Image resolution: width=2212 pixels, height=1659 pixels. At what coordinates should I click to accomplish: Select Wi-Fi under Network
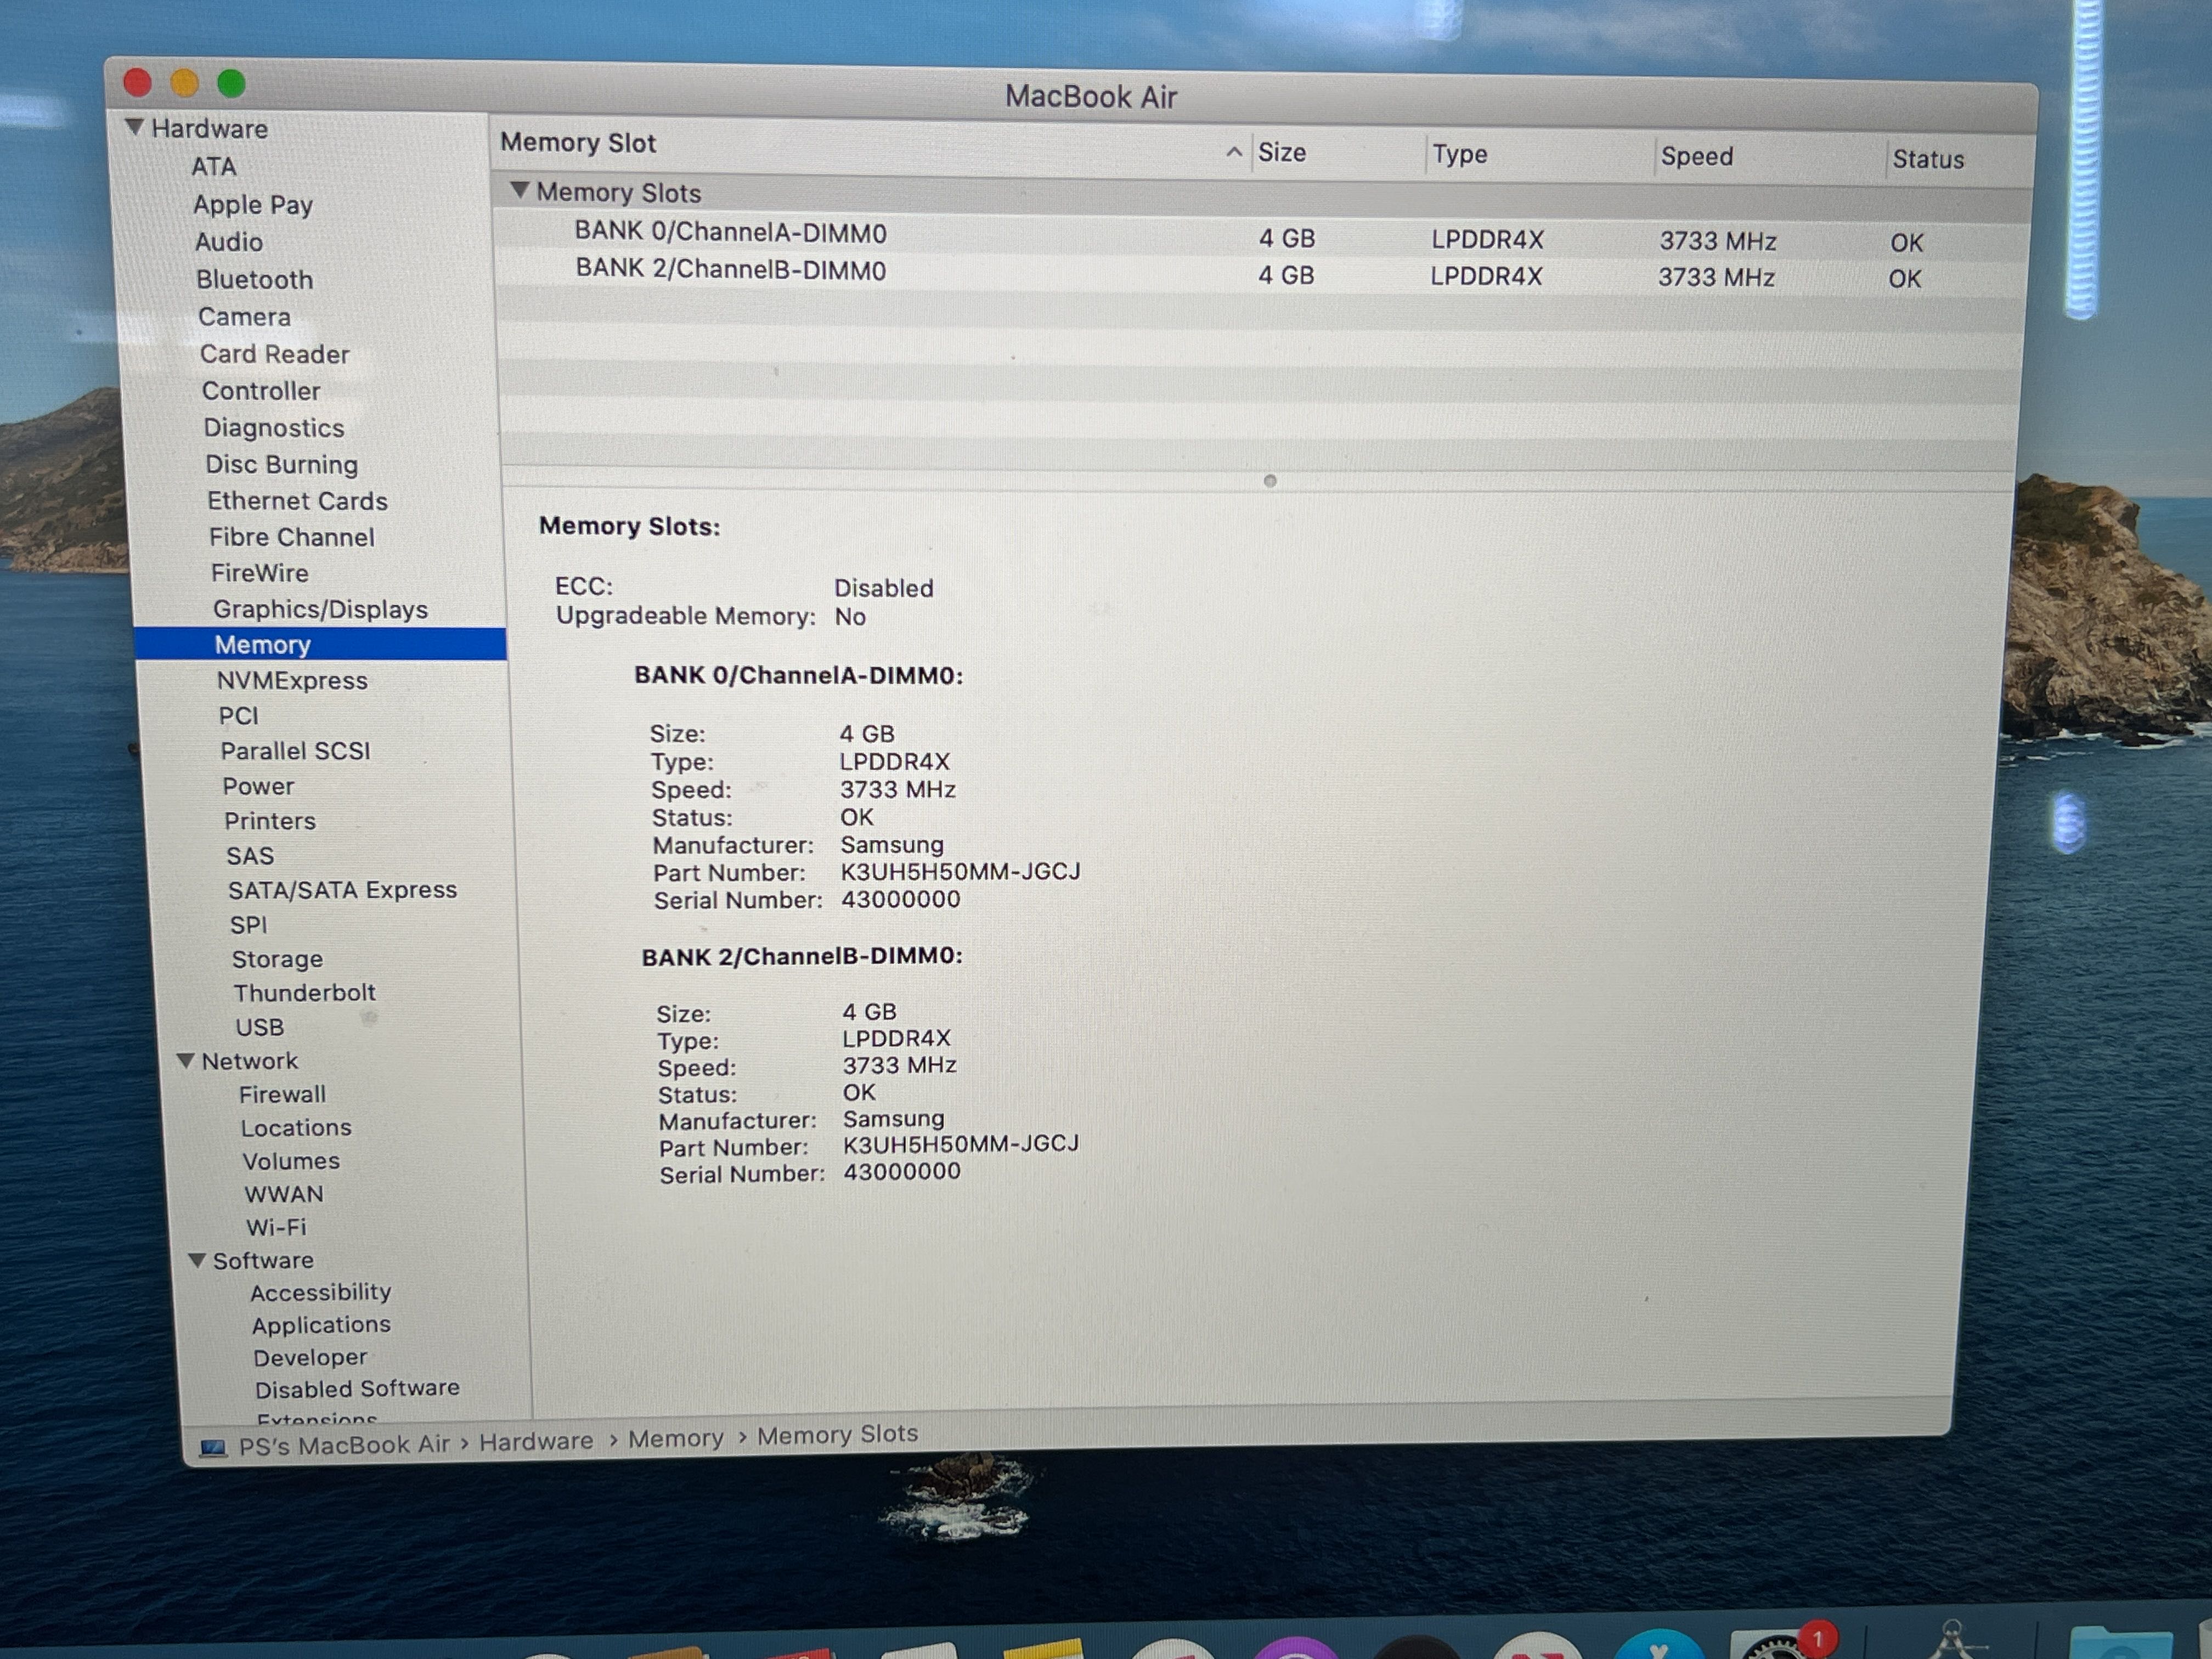[x=276, y=1227]
